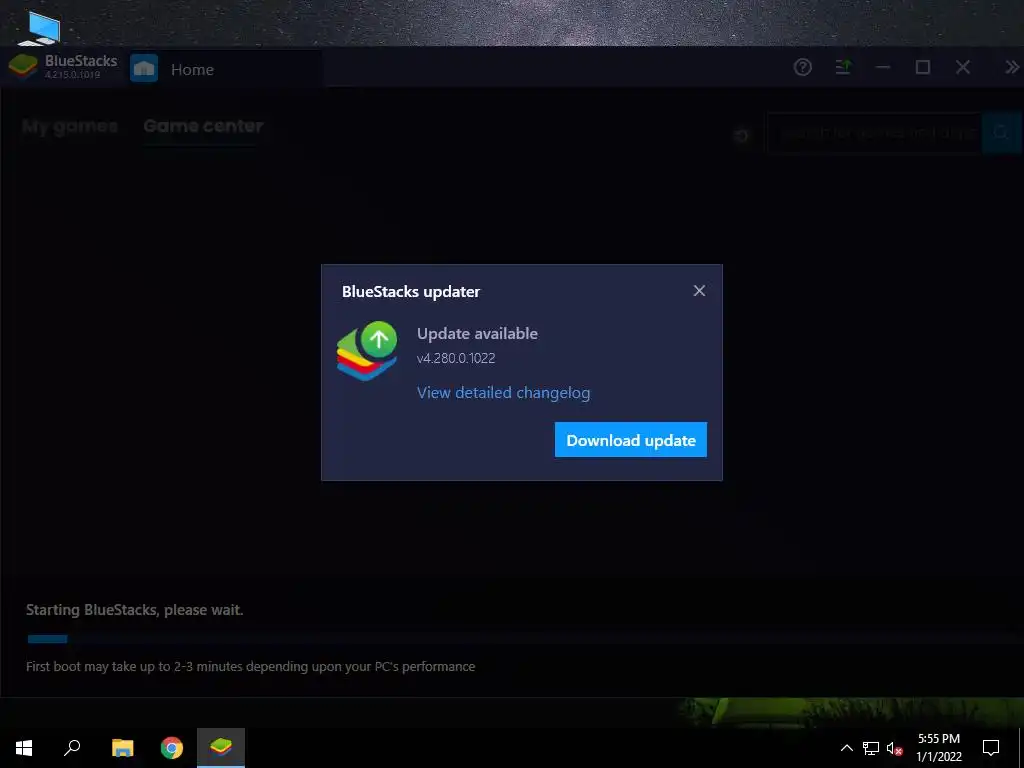Open File Explorer from taskbar
1024x768 pixels.
[x=122, y=748]
